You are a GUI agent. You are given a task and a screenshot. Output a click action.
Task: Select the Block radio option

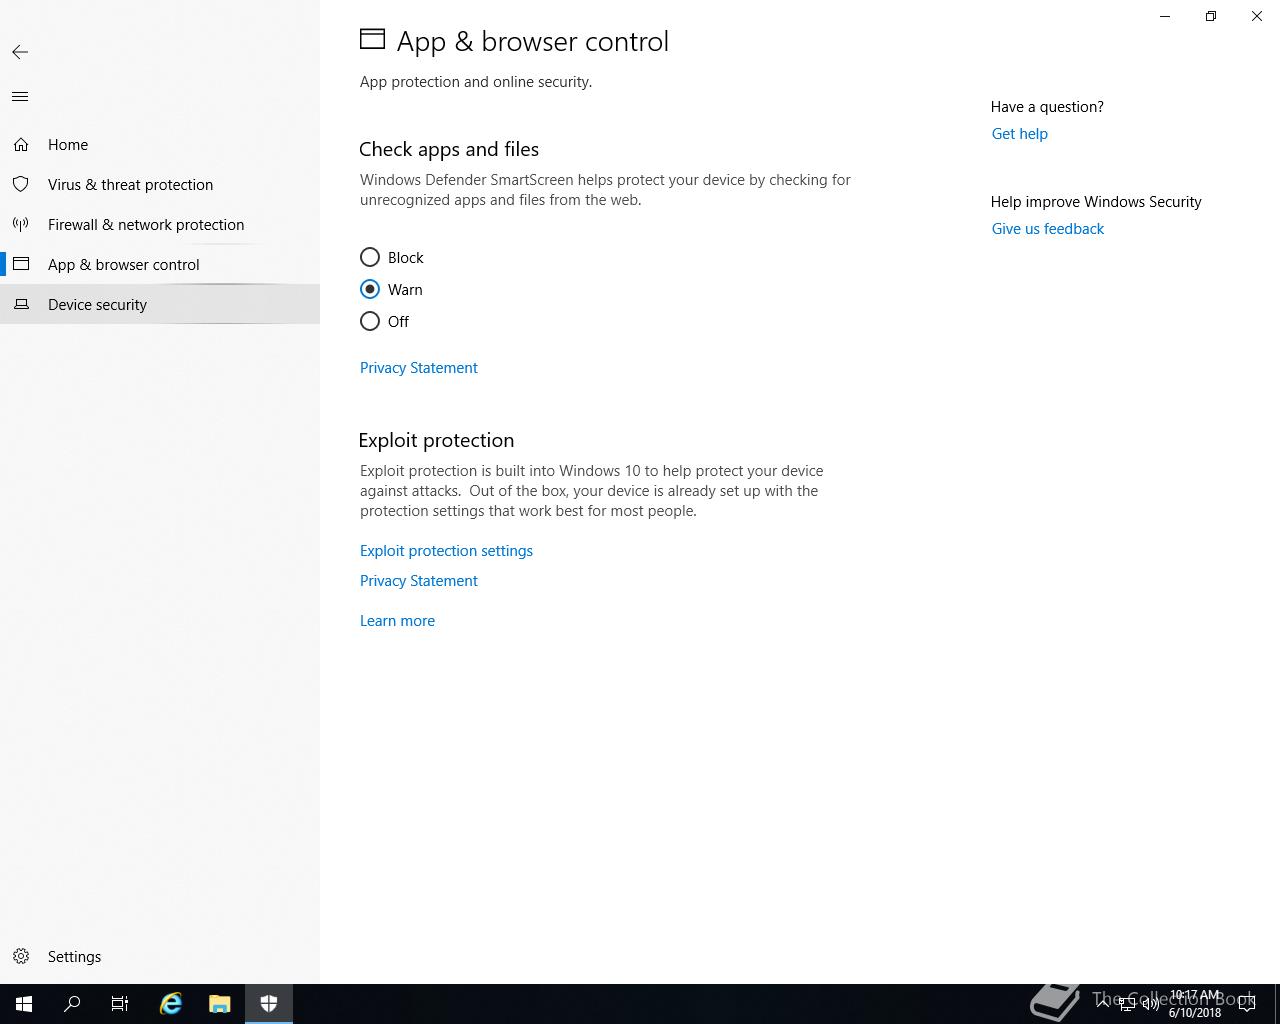point(370,258)
